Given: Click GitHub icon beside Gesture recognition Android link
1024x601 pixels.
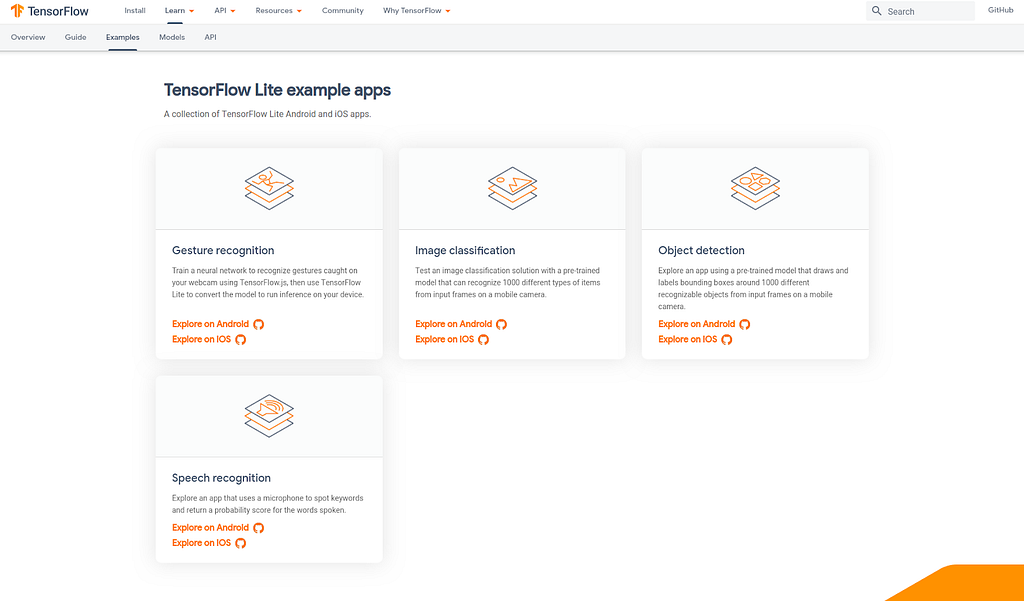Looking at the screenshot, I should (x=259, y=324).
